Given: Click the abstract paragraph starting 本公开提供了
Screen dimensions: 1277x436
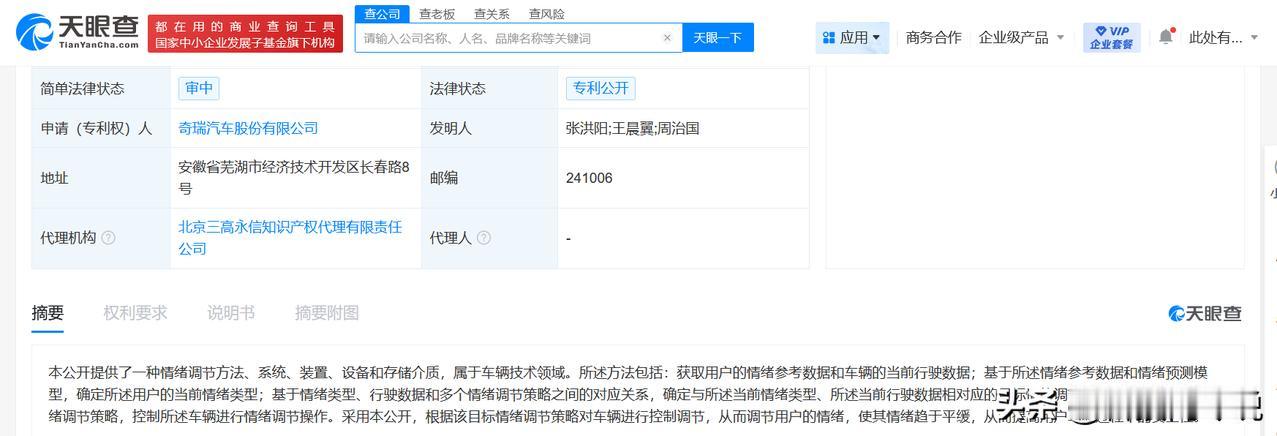Looking at the screenshot, I should point(628,393).
